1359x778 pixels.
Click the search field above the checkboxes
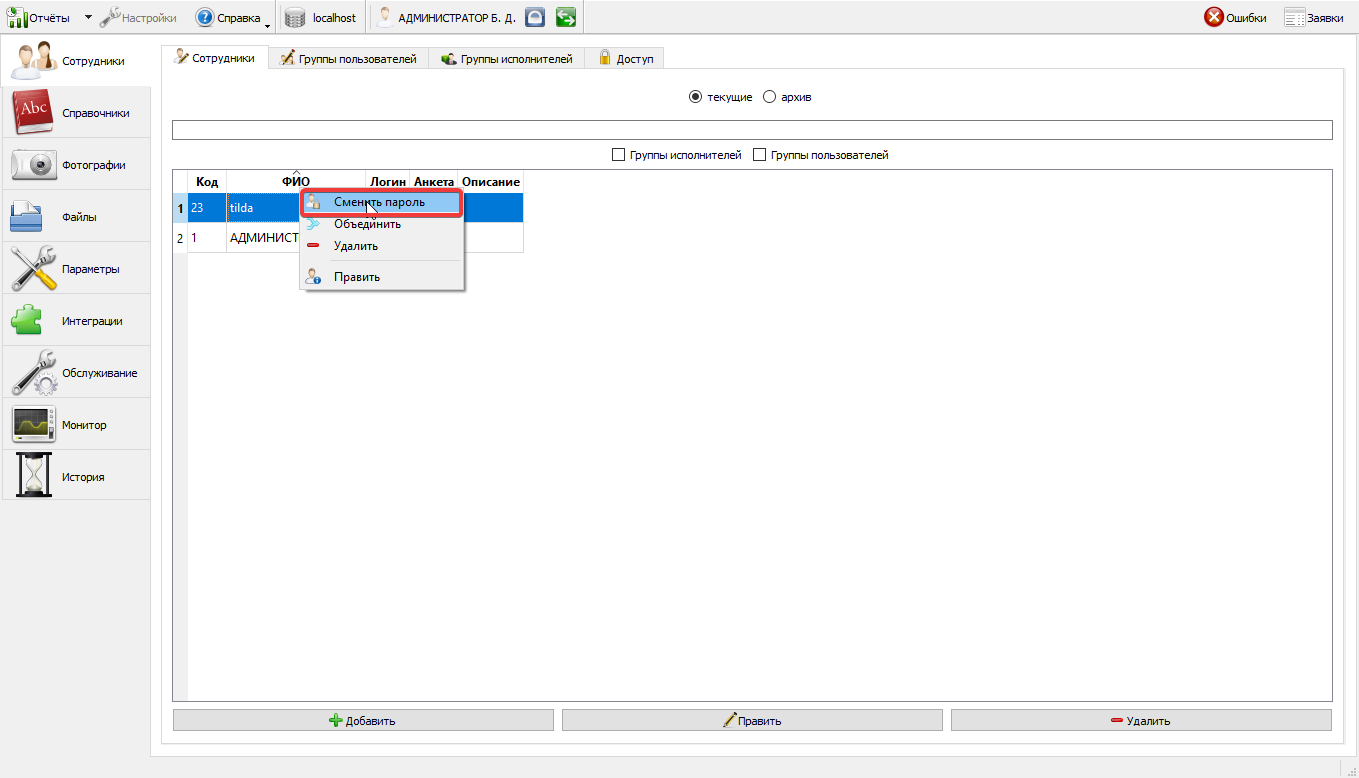pyautogui.click(x=752, y=130)
